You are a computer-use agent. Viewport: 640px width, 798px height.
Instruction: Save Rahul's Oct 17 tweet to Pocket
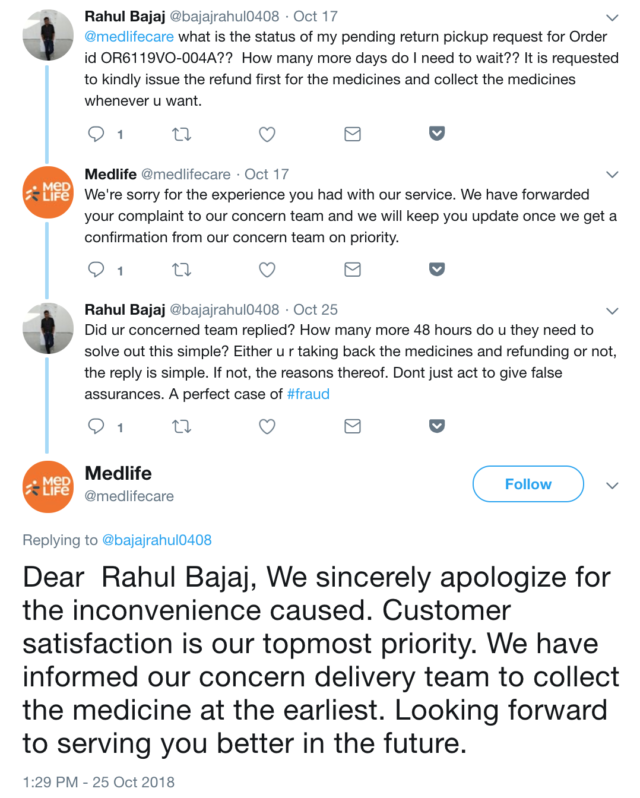437,133
